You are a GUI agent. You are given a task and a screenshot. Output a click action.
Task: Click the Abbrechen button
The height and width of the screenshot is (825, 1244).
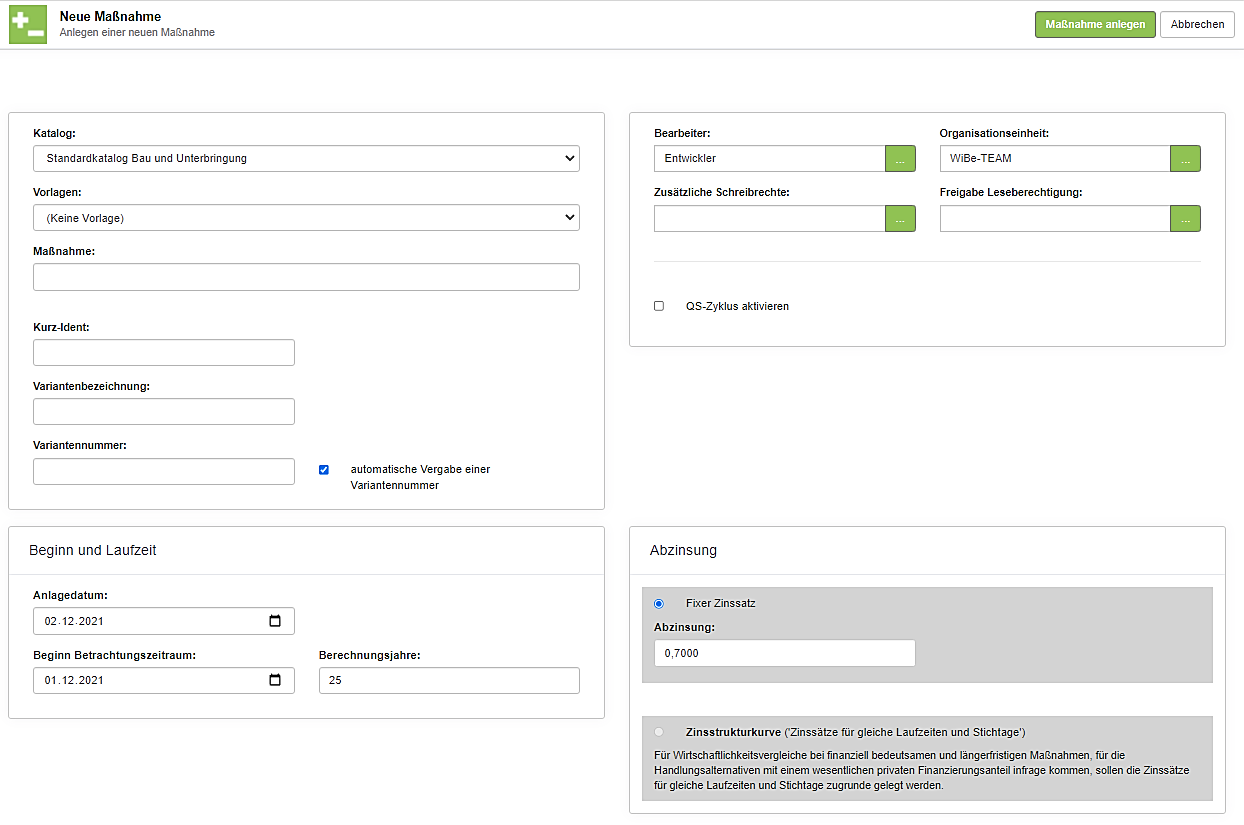point(1197,25)
